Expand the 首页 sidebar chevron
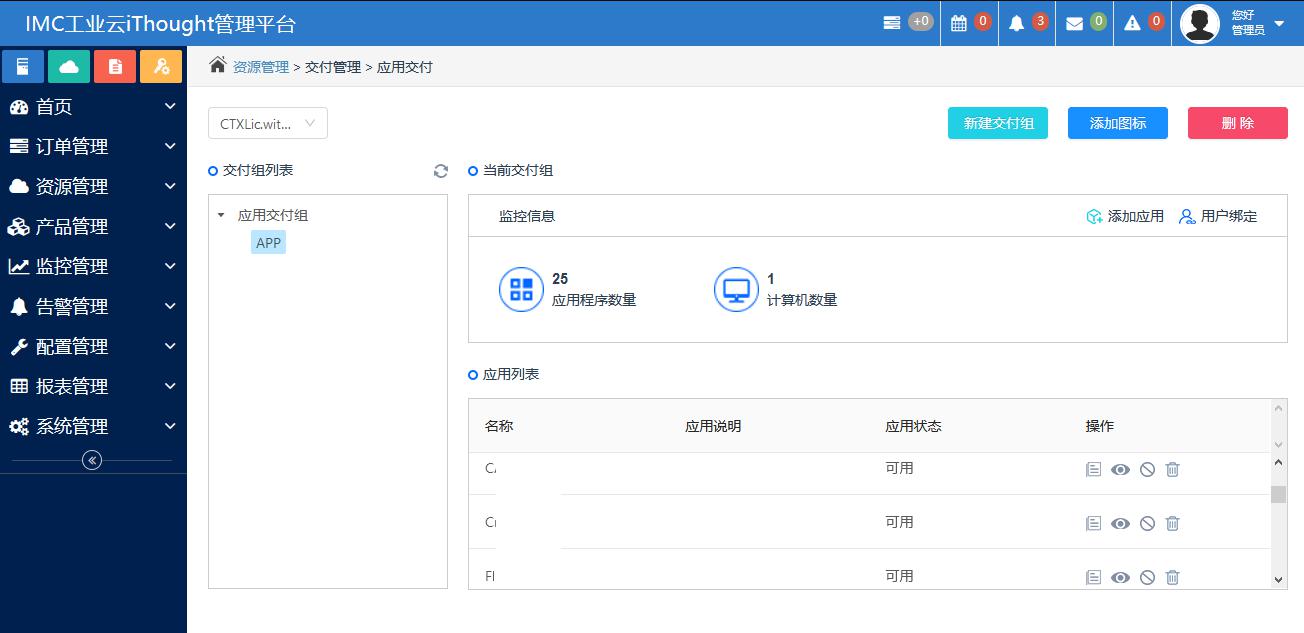This screenshot has width=1304, height=633. pos(170,106)
